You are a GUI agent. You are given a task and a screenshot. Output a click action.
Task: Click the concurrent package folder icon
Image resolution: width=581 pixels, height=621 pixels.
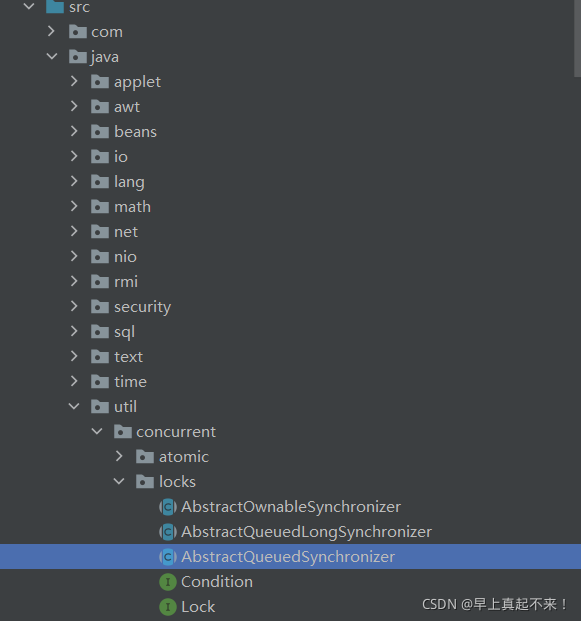tap(123, 432)
